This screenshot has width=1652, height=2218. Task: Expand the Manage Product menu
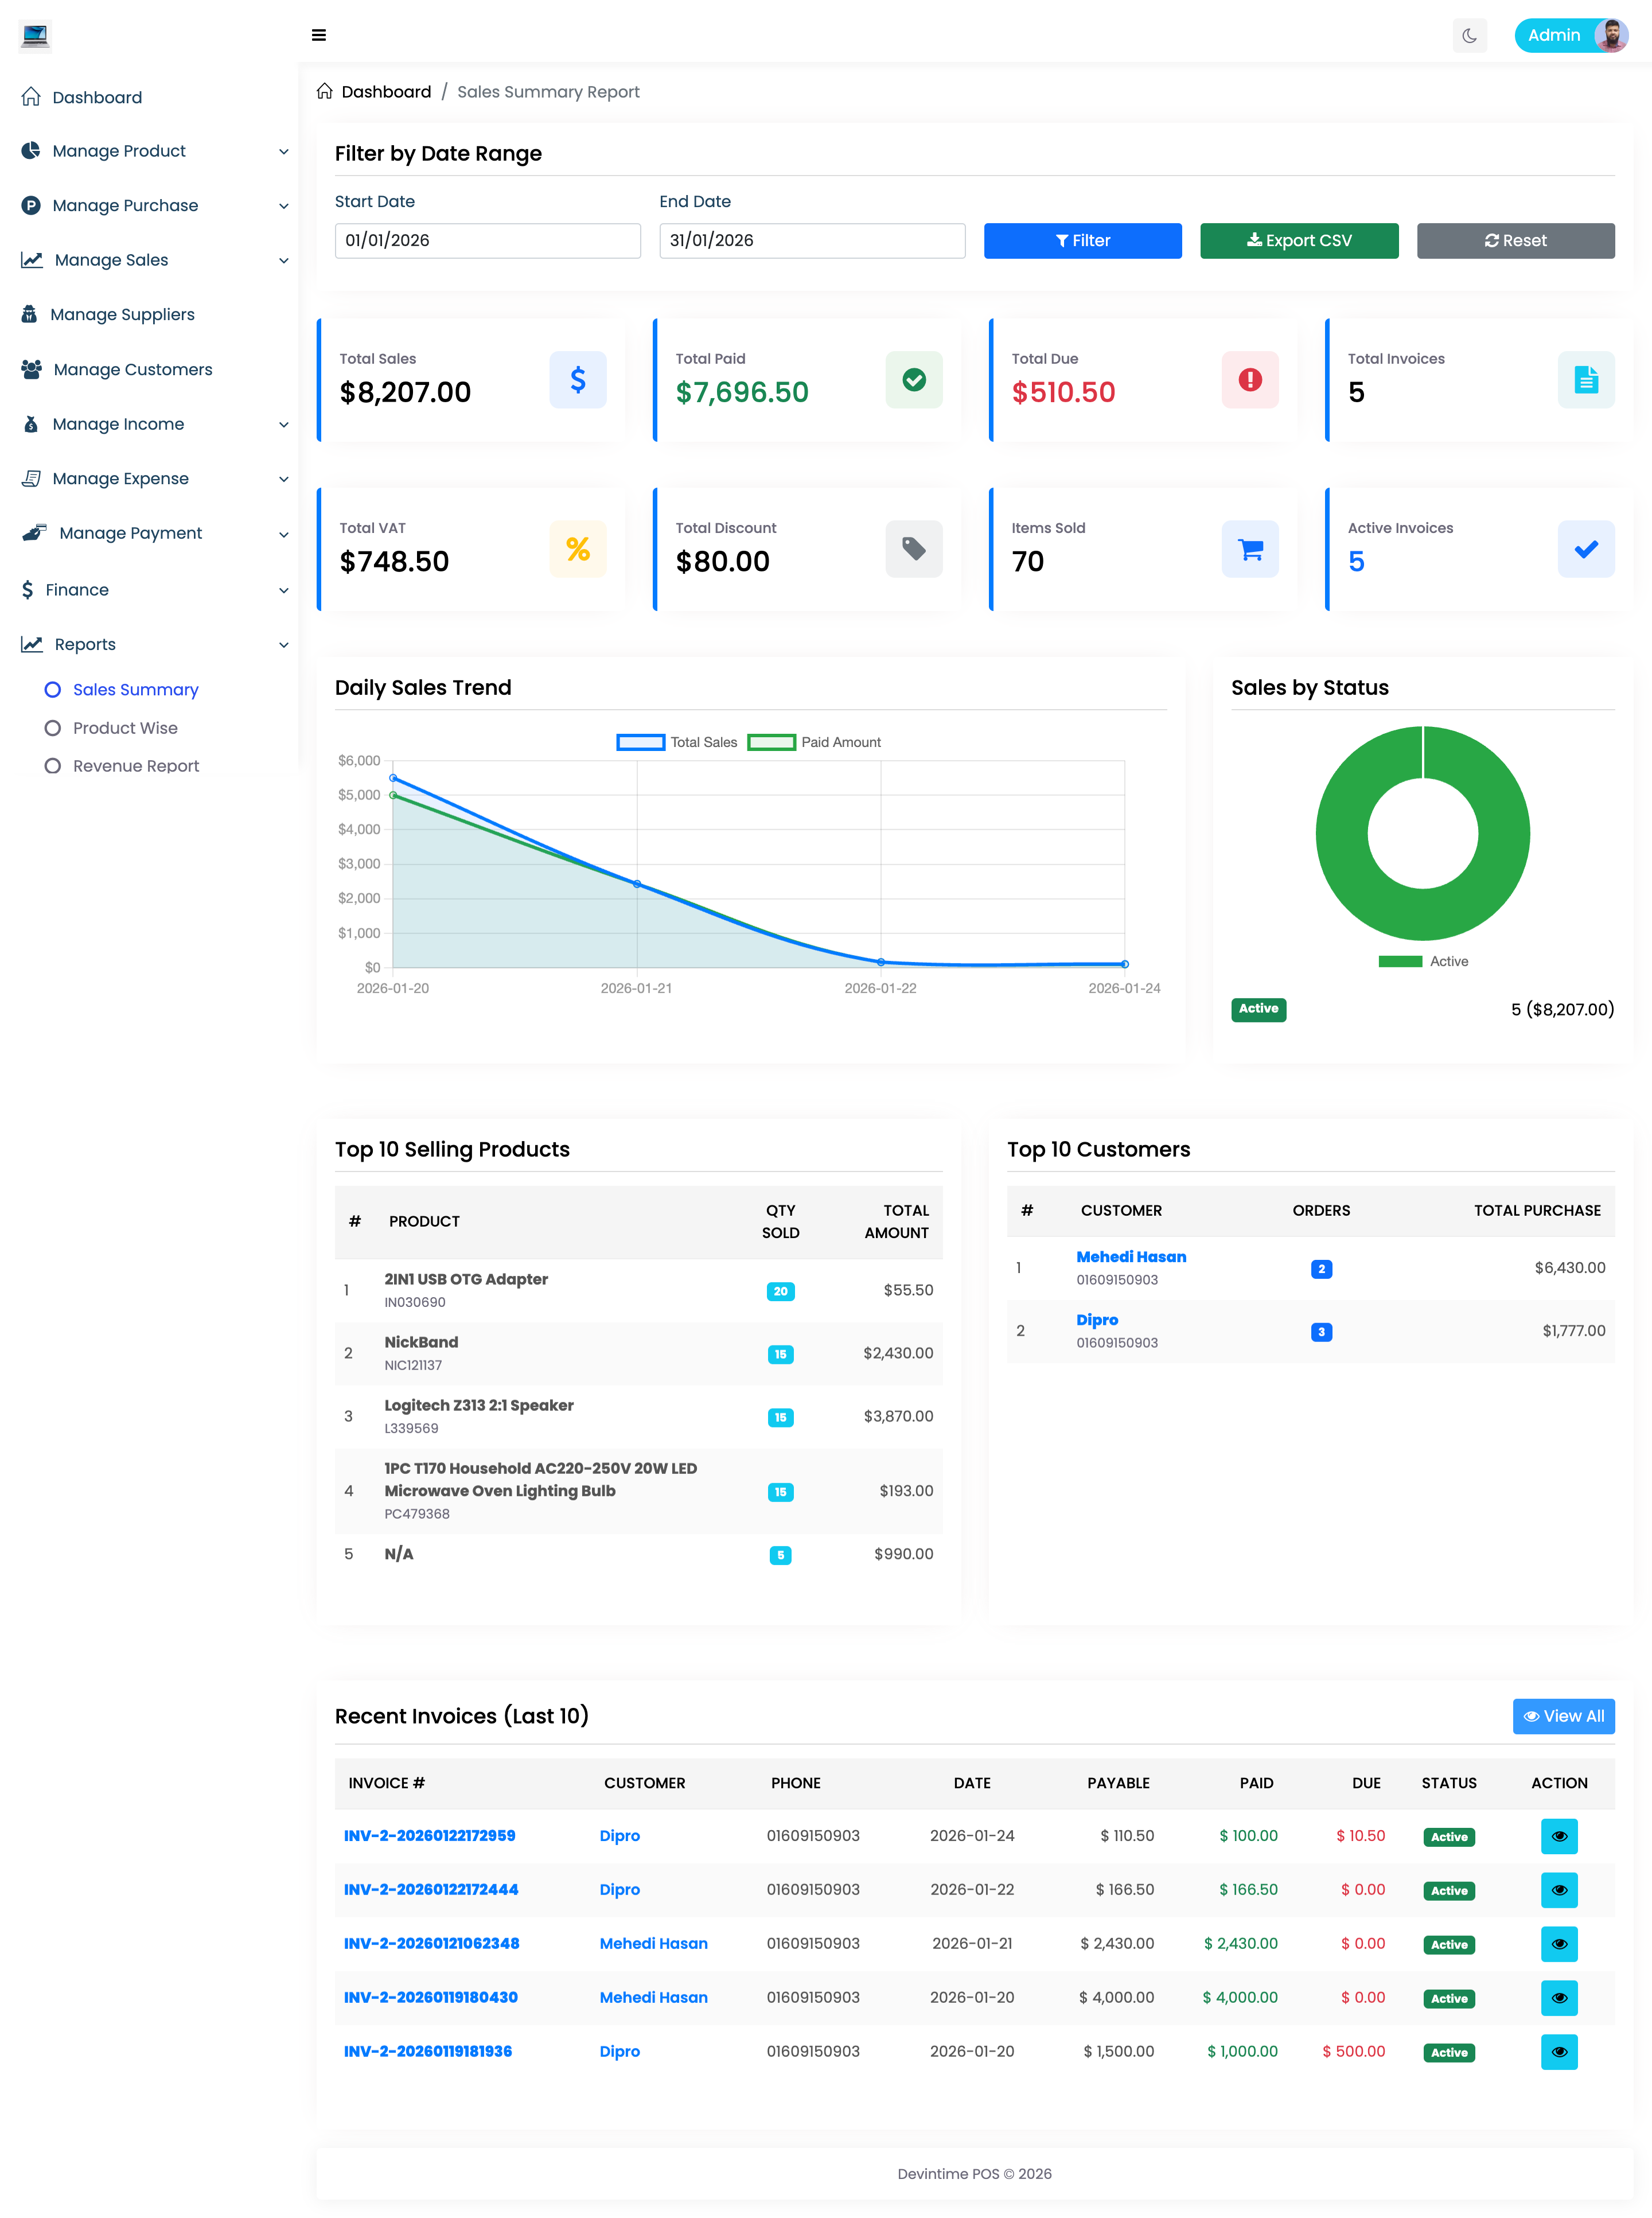coord(118,150)
